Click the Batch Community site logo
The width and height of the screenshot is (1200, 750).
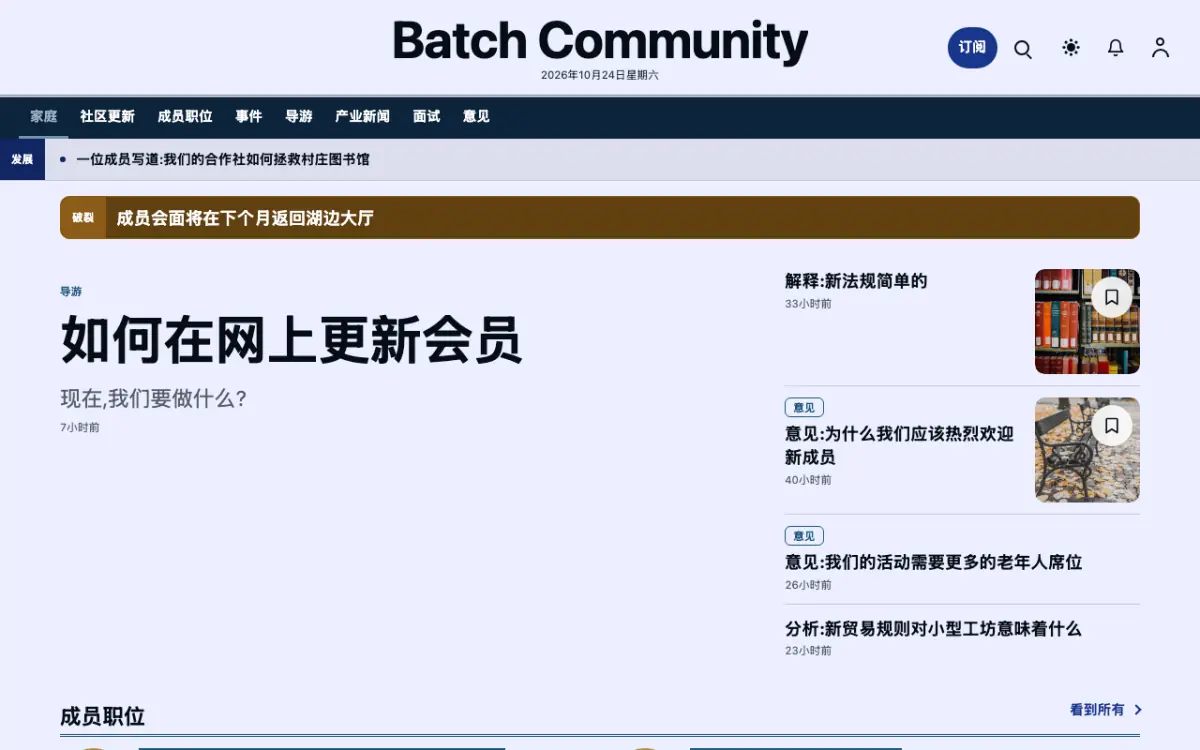tap(600, 42)
